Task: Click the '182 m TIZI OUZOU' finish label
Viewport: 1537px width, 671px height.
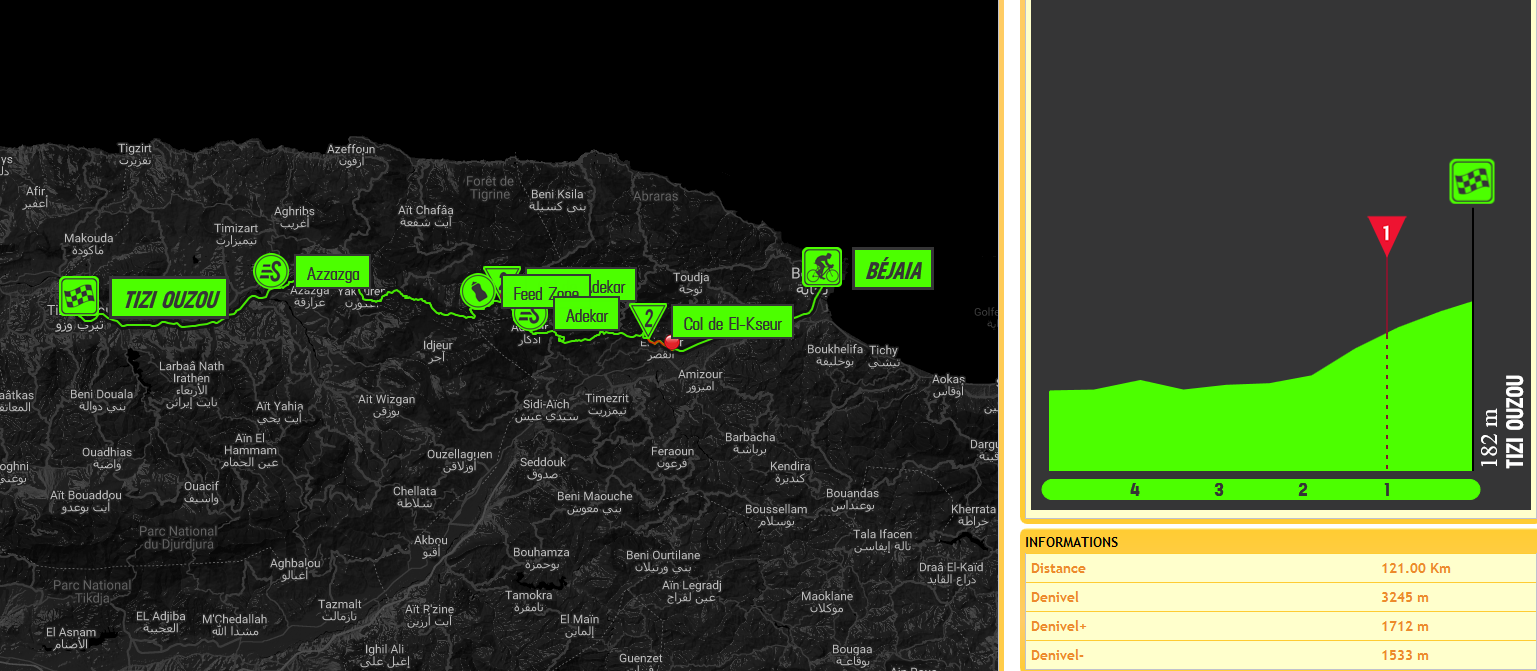Action: click(x=1503, y=421)
